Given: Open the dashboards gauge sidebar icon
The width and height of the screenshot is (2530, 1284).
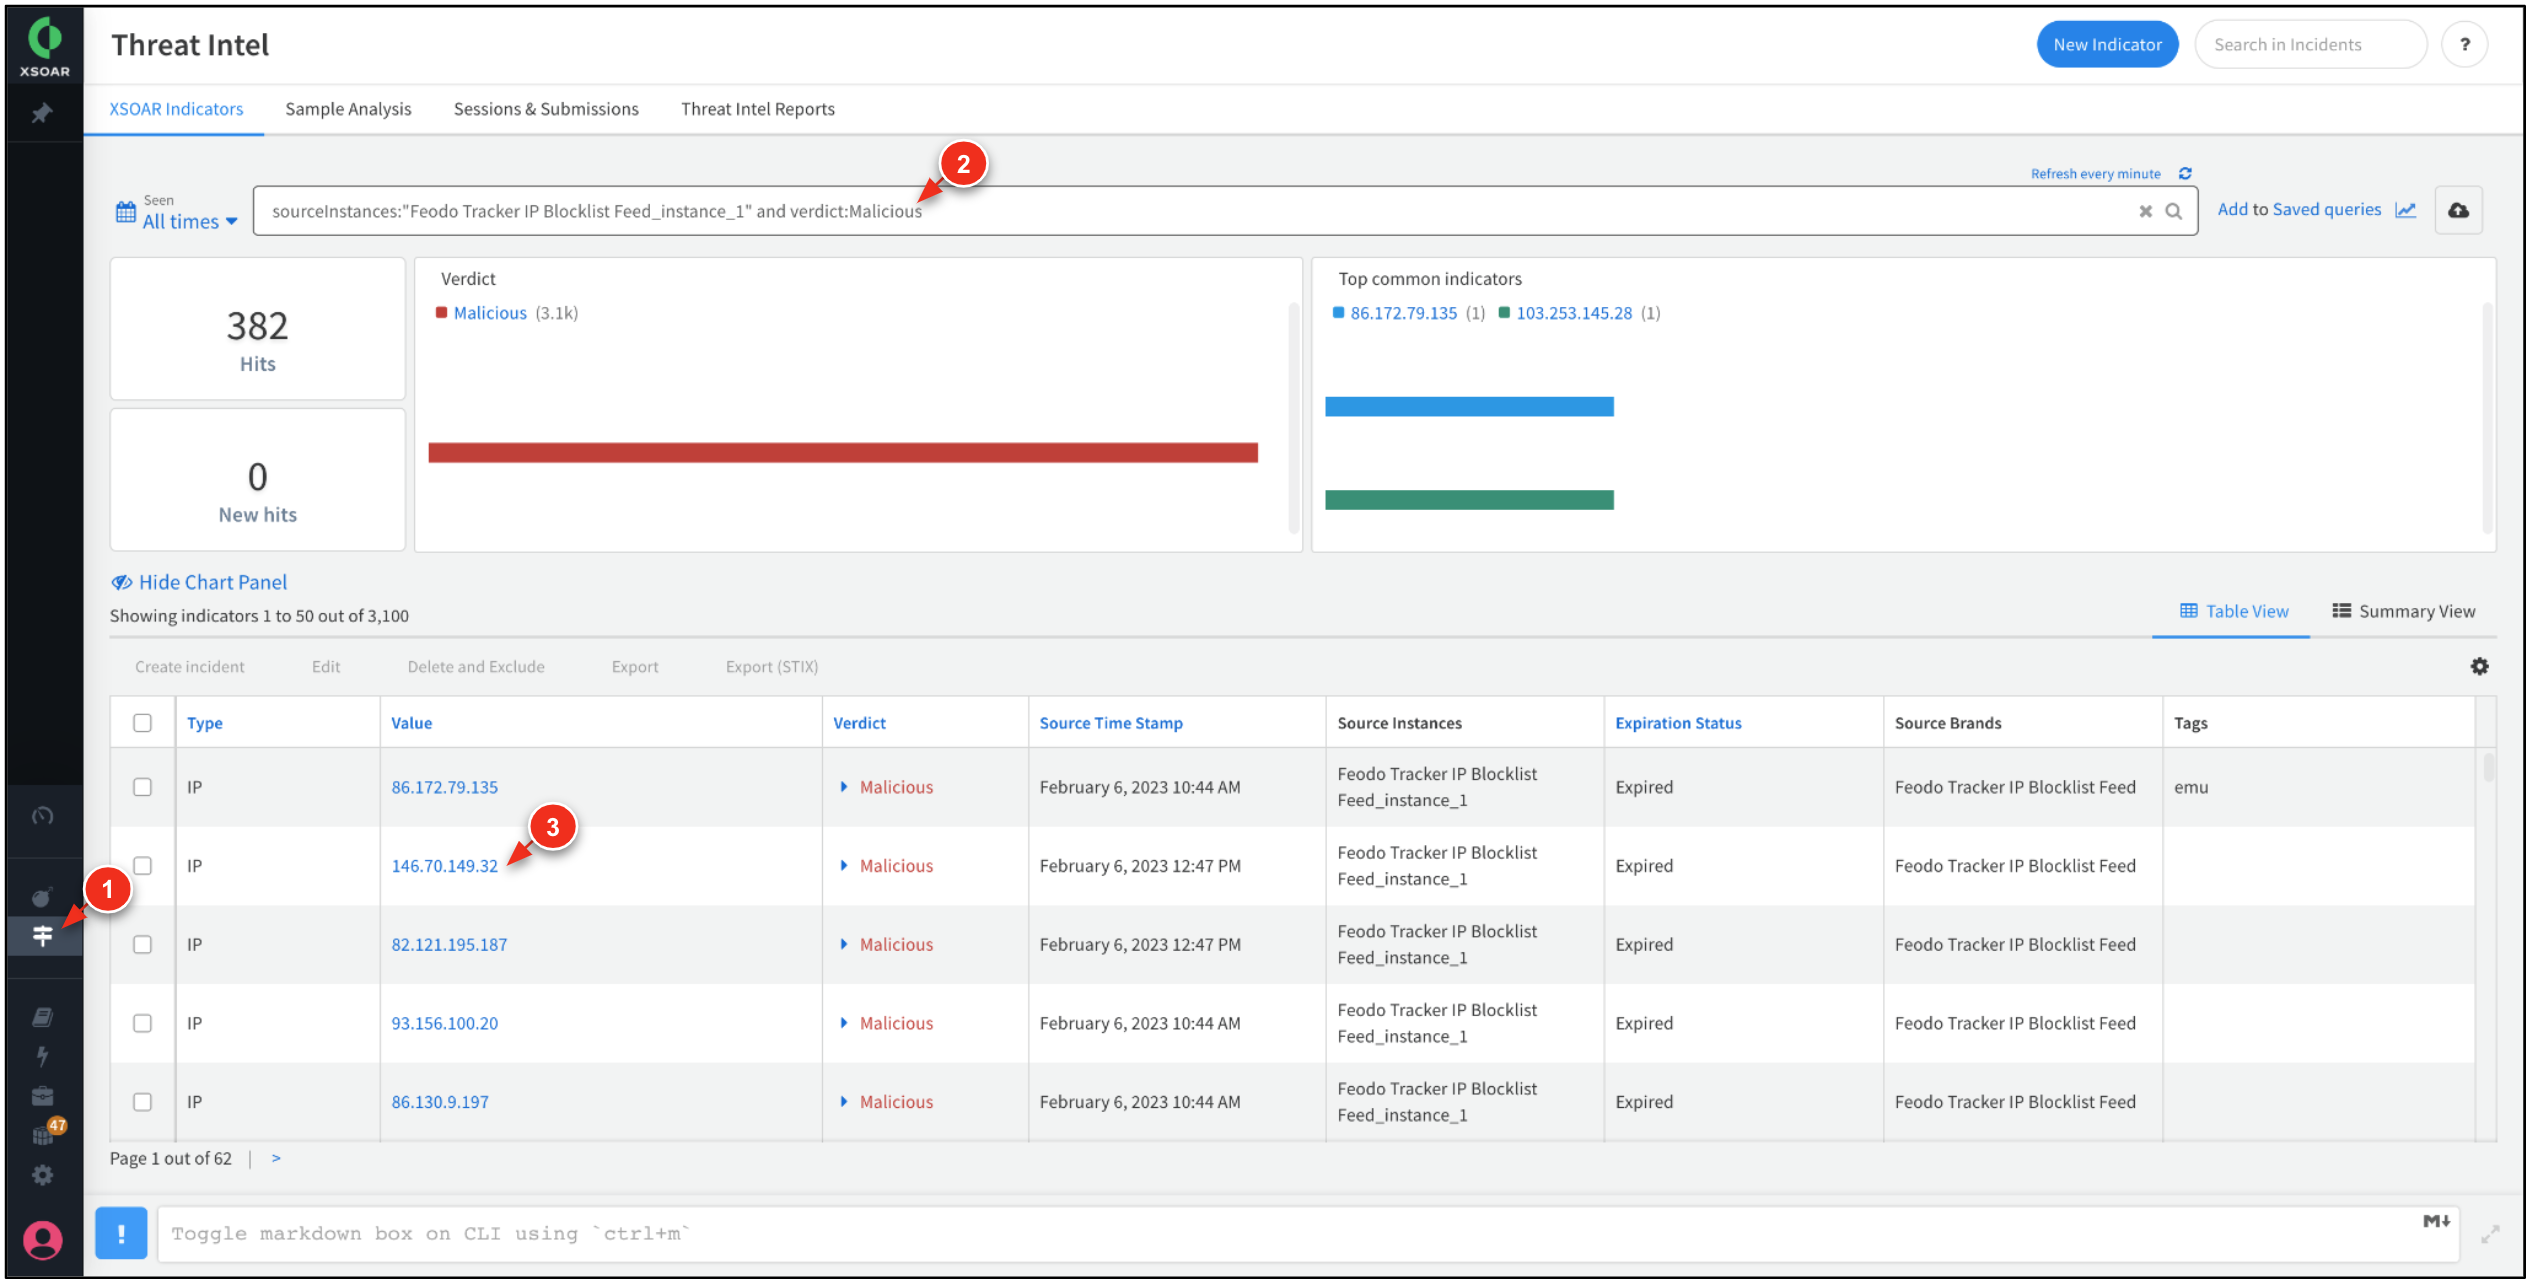Looking at the screenshot, I should [x=42, y=816].
